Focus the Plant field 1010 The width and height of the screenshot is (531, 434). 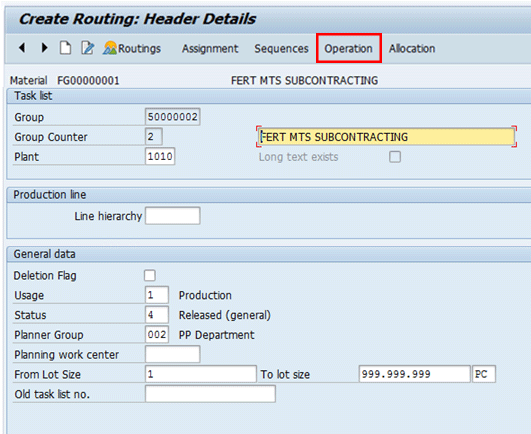pyautogui.click(x=160, y=156)
